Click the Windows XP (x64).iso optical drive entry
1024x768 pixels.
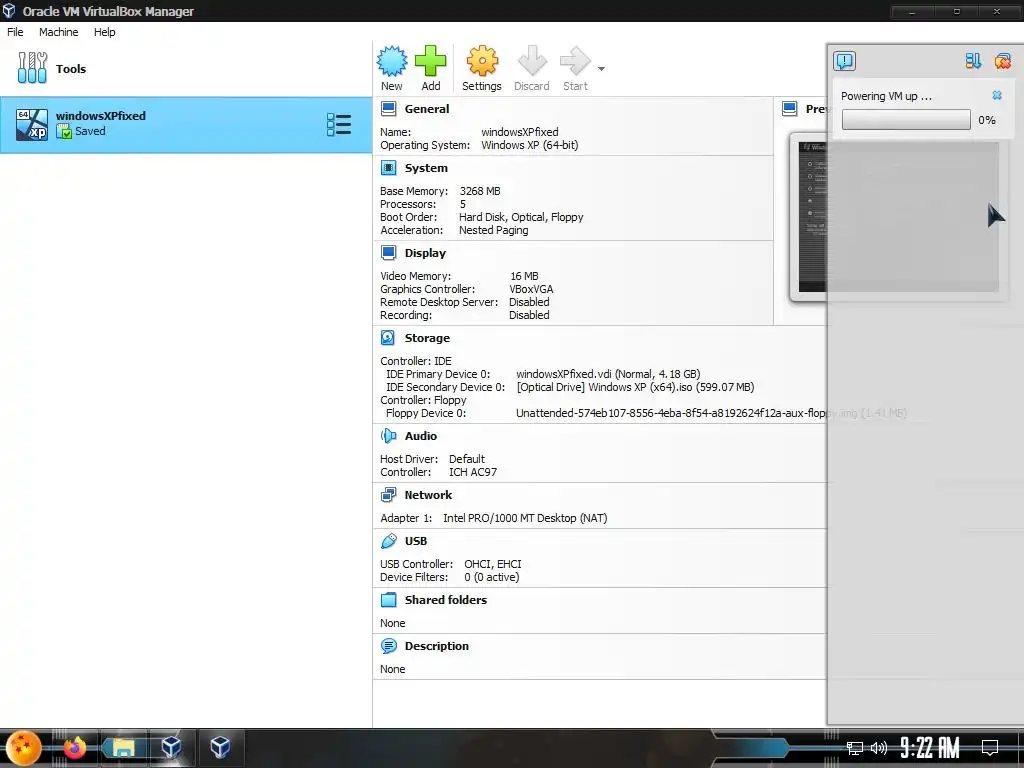[x=635, y=387]
